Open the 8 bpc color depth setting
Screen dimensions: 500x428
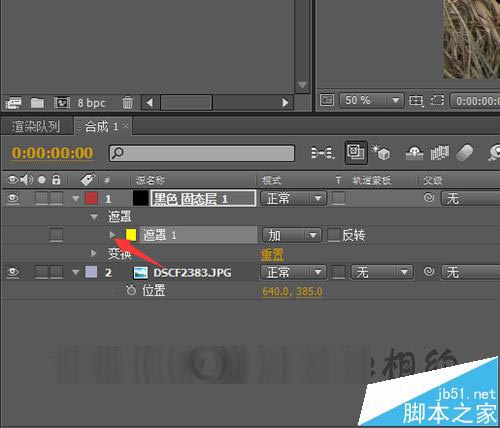(x=91, y=103)
